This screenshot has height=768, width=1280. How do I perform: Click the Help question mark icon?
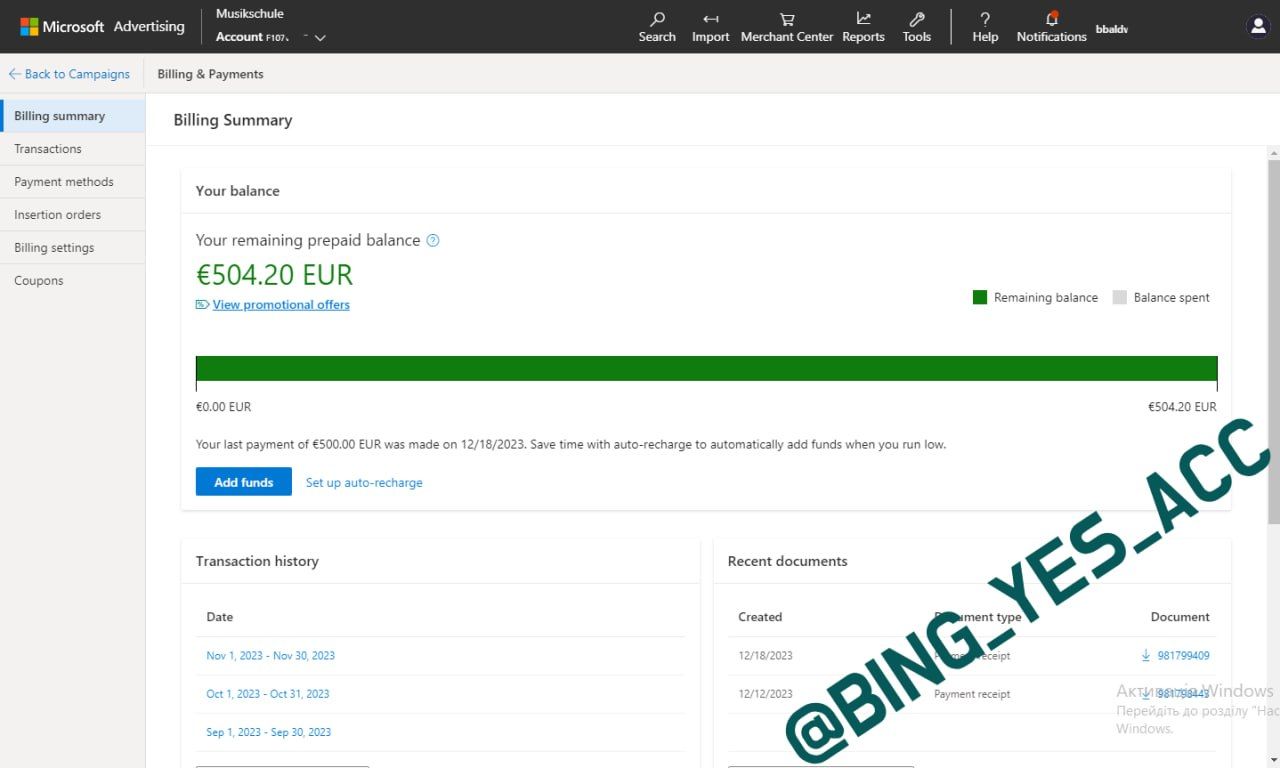pyautogui.click(x=985, y=27)
